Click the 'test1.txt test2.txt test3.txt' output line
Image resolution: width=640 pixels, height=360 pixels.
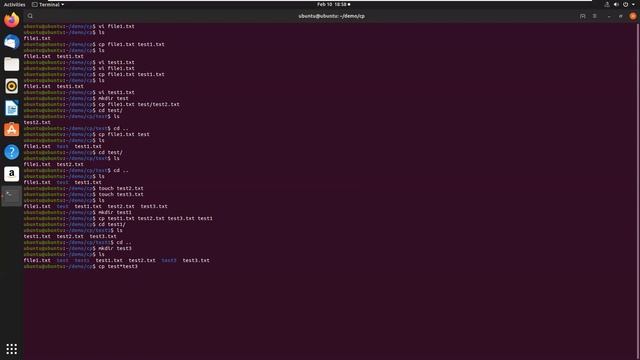[70, 236]
